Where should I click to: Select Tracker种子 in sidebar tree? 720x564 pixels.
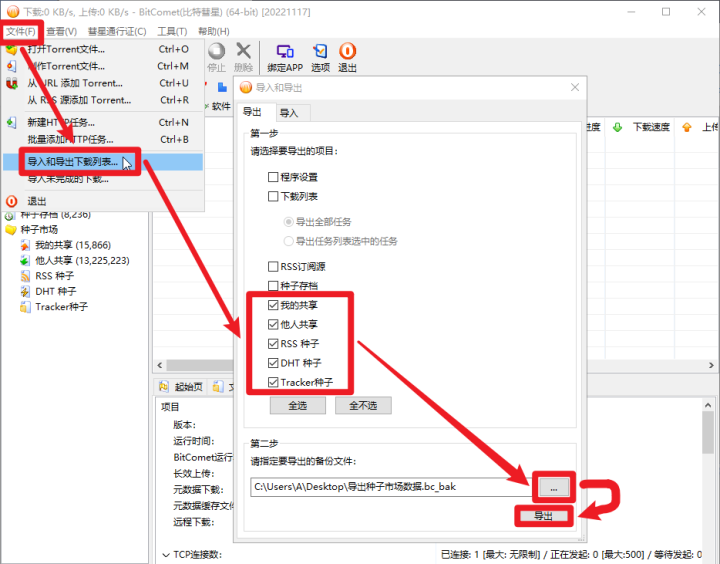(62, 307)
